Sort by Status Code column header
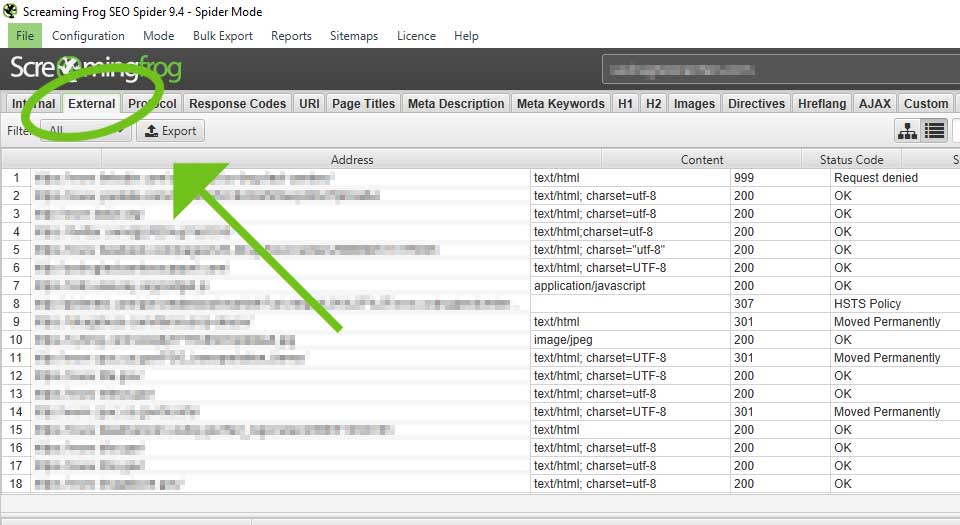Viewport: 960px width, 525px height. pyautogui.click(x=851, y=159)
